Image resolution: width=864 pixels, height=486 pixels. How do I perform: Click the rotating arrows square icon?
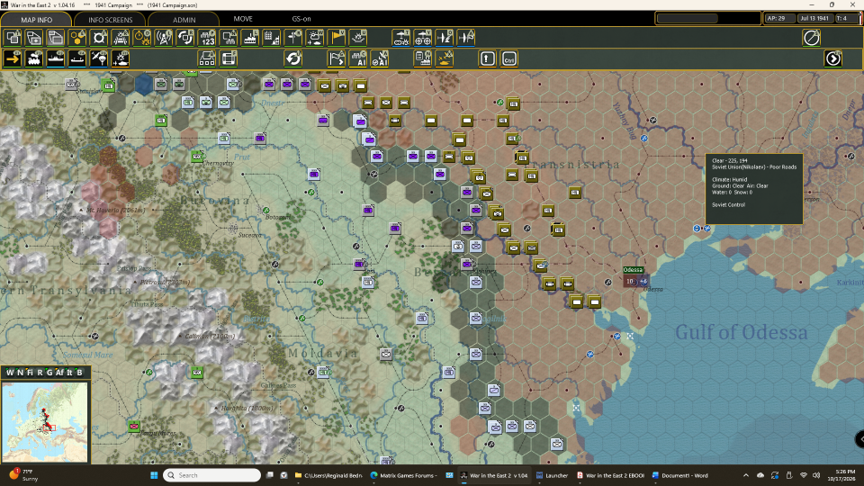coord(185,38)
